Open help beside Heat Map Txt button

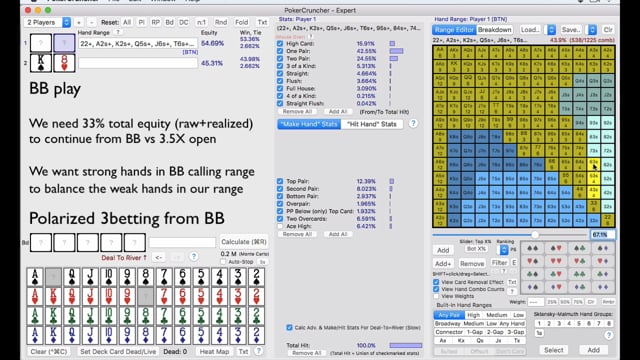[x=258, y=351]
